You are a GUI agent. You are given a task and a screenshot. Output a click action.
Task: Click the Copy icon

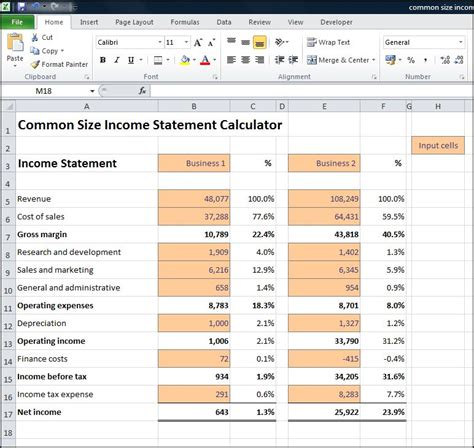tap(35, 51)
